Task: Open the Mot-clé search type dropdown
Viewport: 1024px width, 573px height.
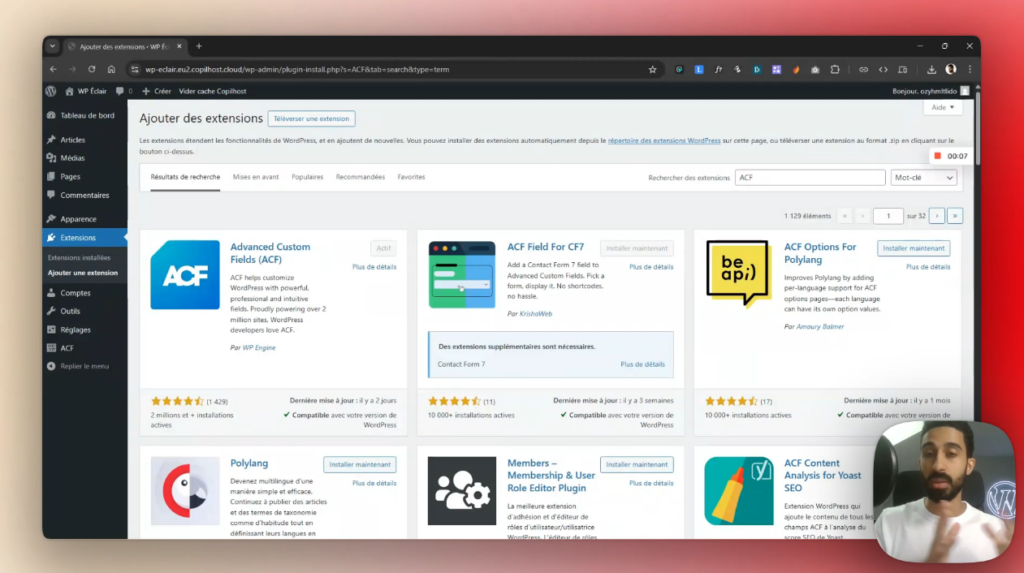Action: 923,177
